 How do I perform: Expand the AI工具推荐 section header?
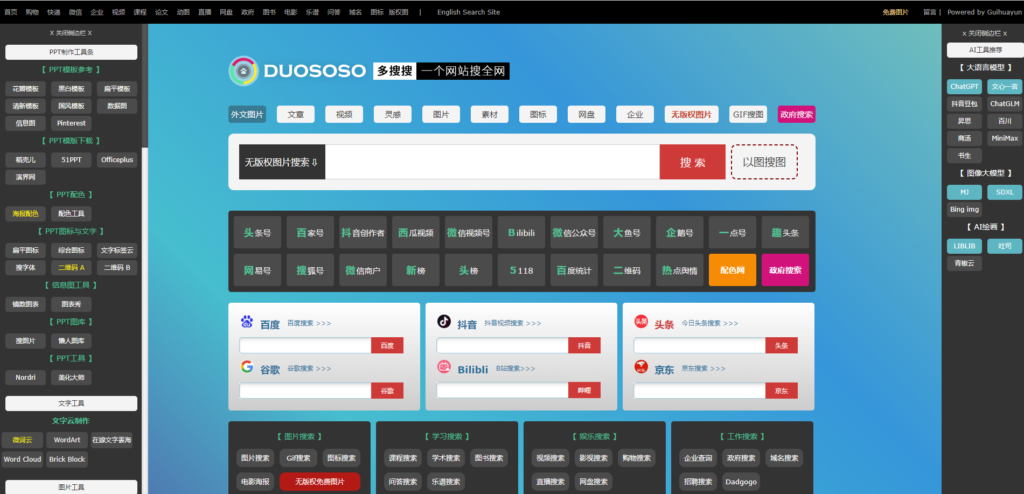[985, 50]
